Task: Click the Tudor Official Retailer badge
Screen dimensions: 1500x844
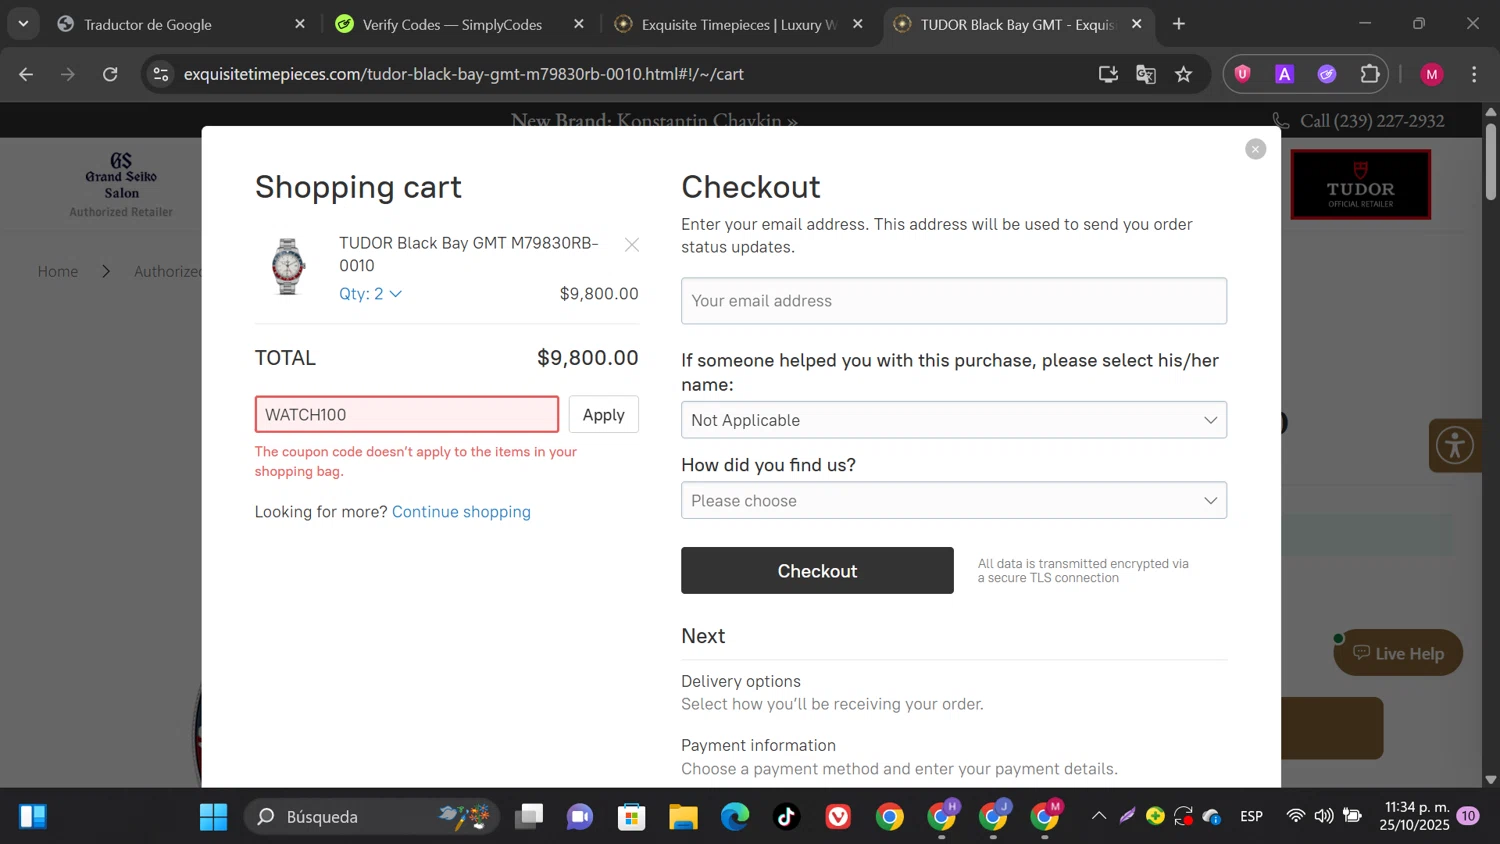Action: tap(1360, 185)
